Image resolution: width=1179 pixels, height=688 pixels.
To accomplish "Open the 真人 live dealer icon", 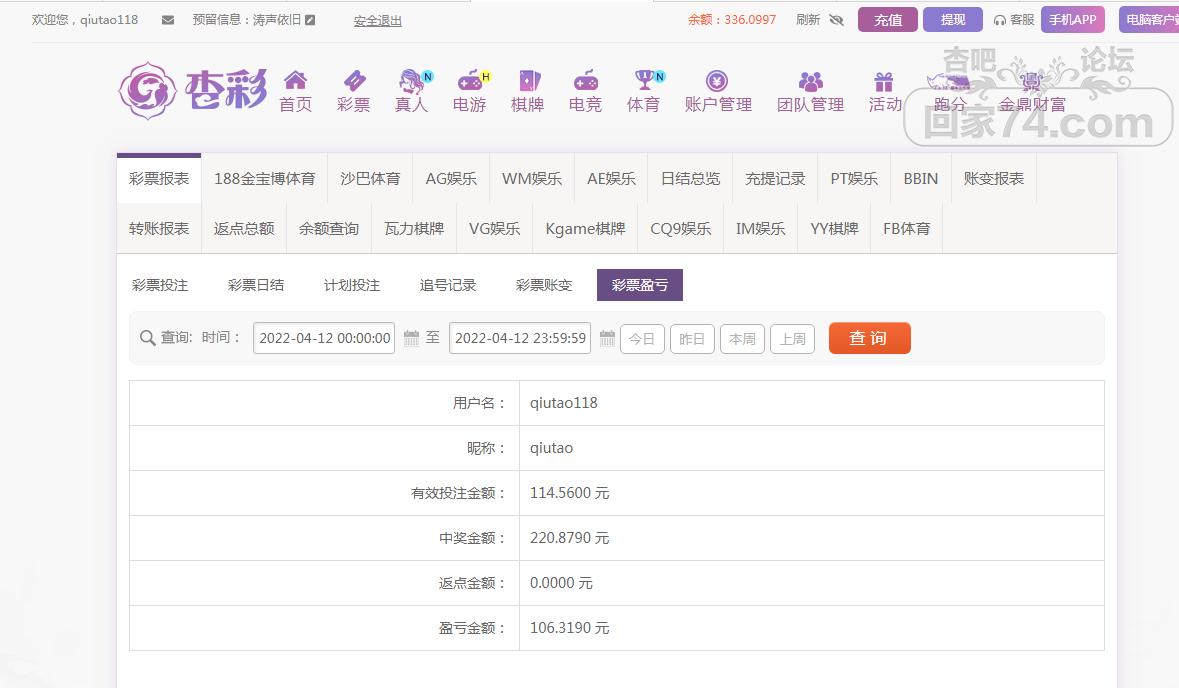I will [411, 81].
